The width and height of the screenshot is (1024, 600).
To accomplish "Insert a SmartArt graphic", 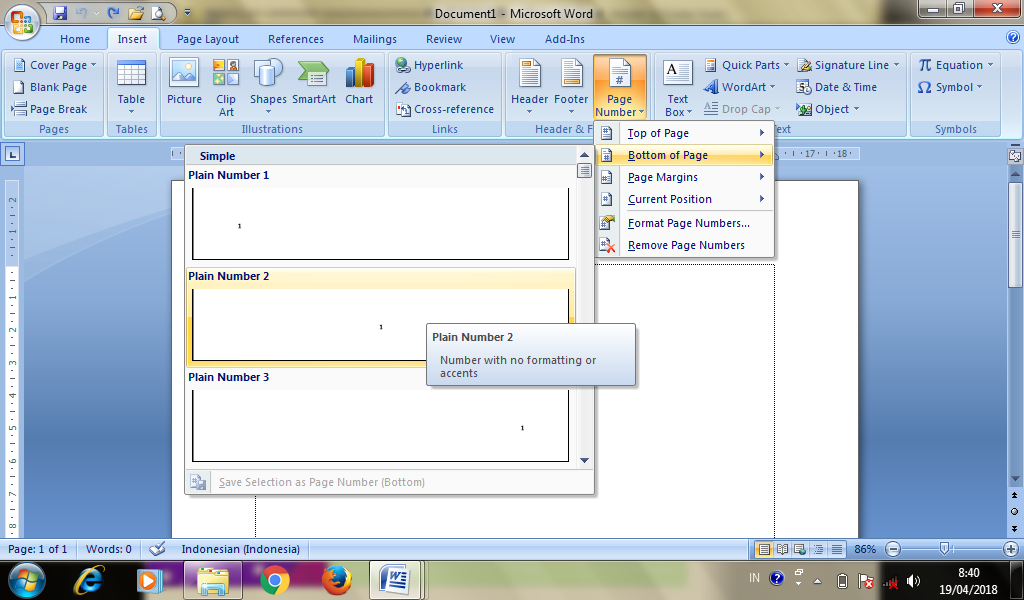I will coord(313,82).
